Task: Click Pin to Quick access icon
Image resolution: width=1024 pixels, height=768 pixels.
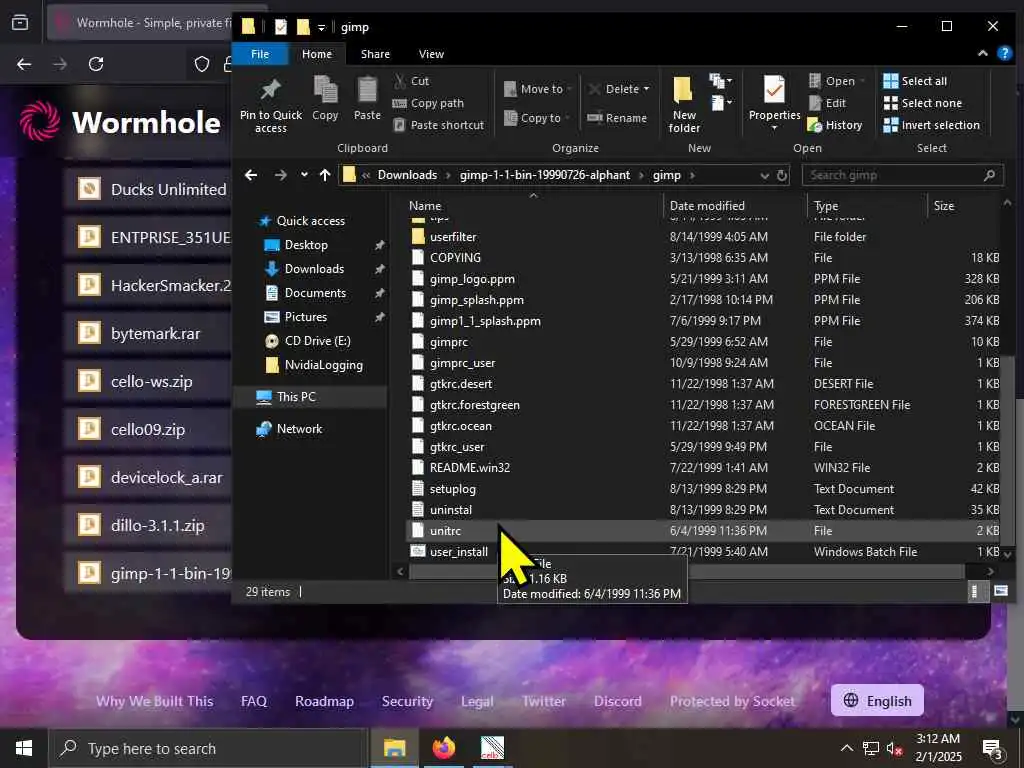Action: [x=270, y=104]
